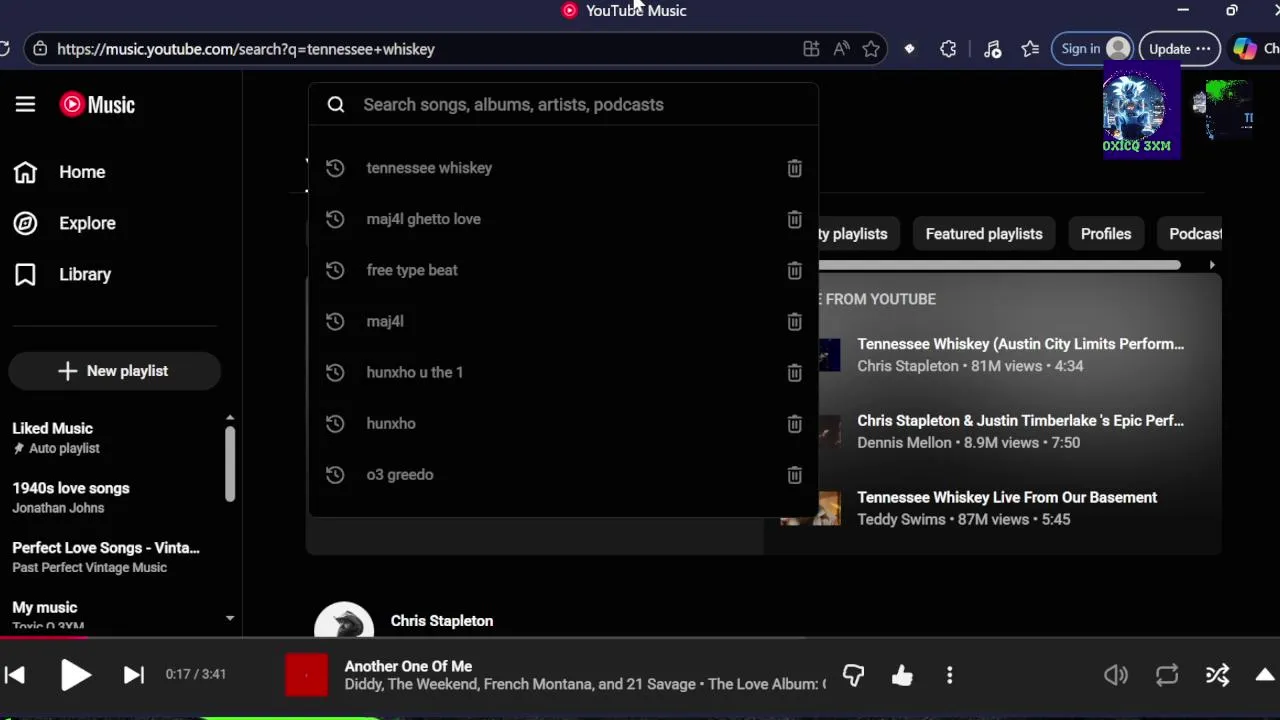Open the Copilot icon in browser toolbar
The image size is (1280, 720).
1245,49
